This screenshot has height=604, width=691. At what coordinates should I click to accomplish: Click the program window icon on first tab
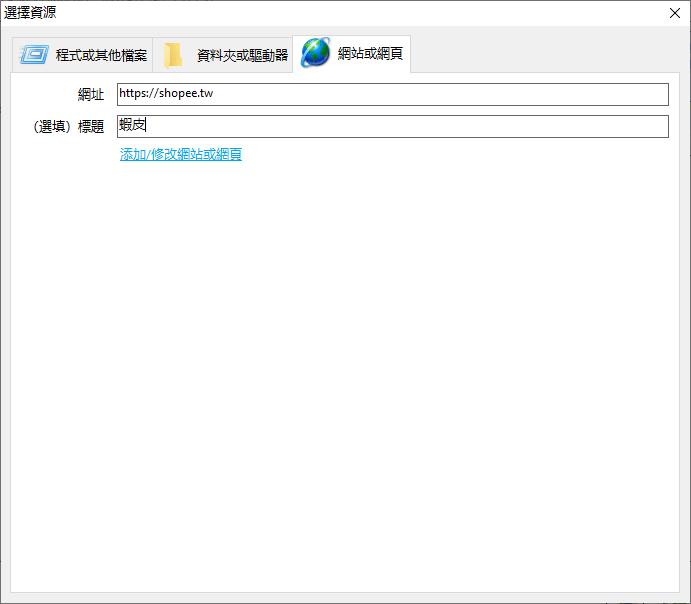coord(34,55)
